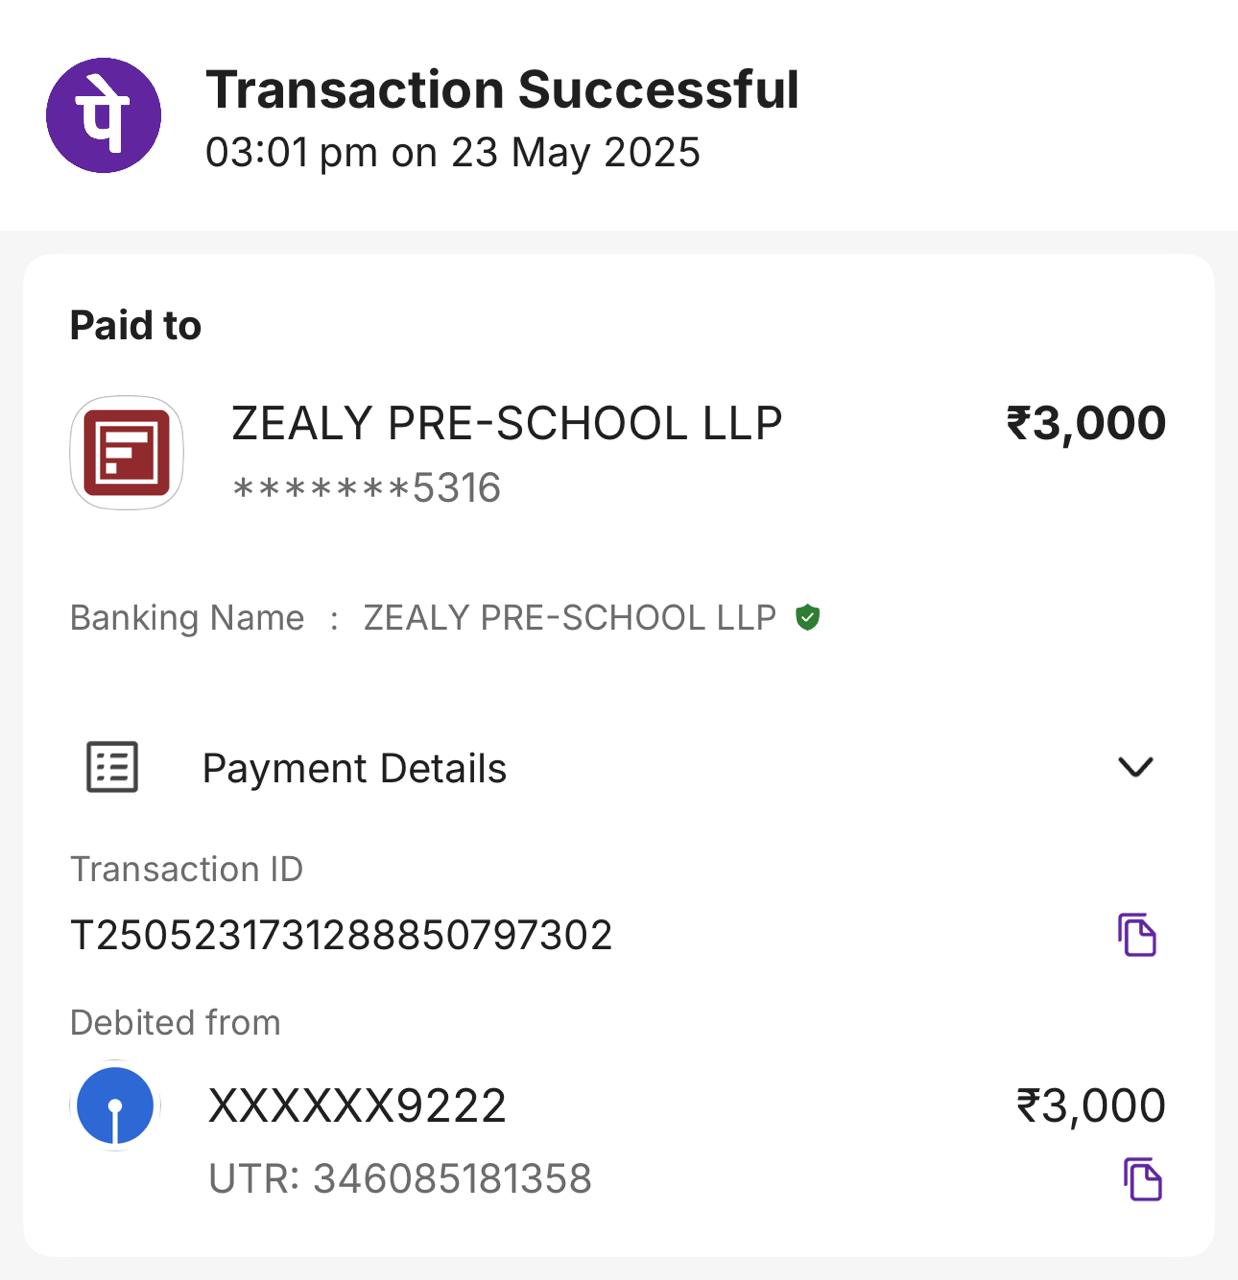The image size is (1238, 1280).
Task: Click the transaction date and time
Action: click(452, 153)
